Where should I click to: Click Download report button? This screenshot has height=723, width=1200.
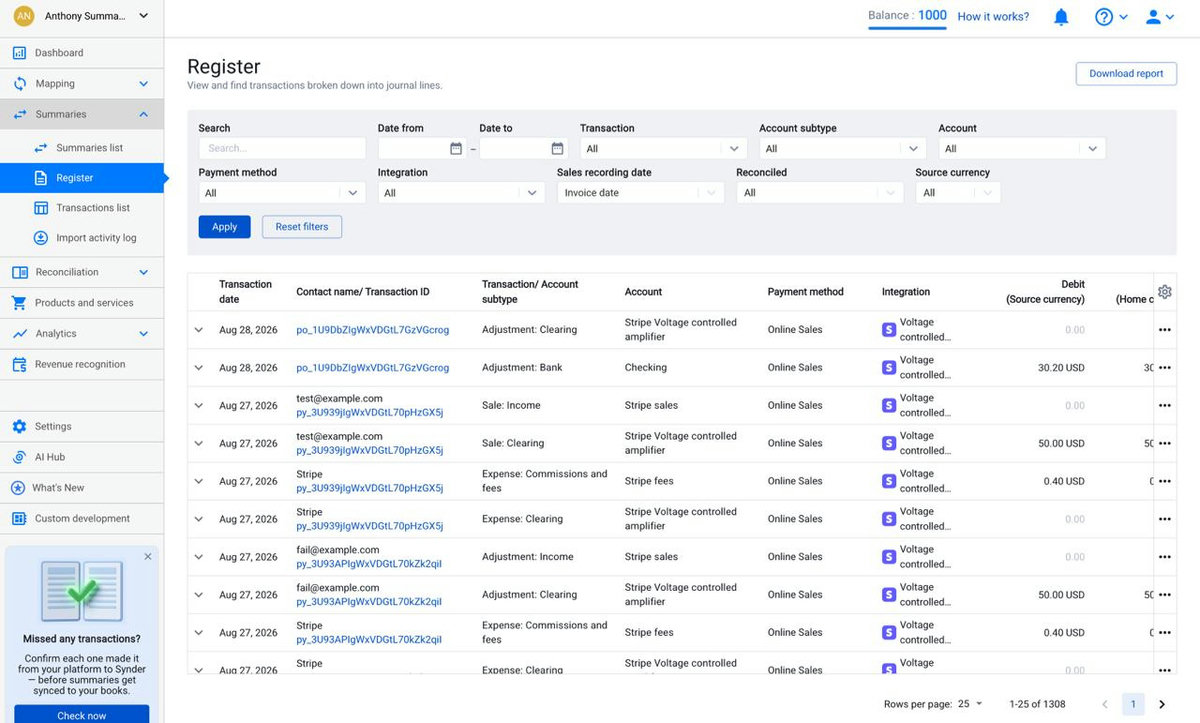click(x=1126, y=73)
